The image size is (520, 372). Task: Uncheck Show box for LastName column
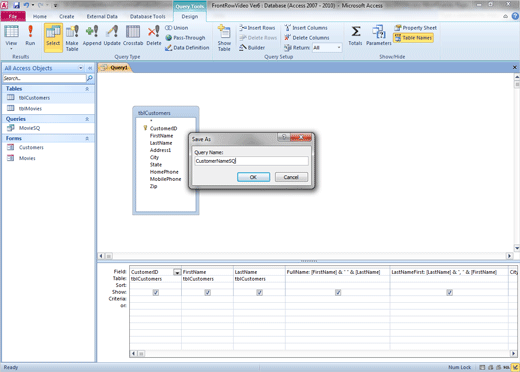click(x=259, y=292)
